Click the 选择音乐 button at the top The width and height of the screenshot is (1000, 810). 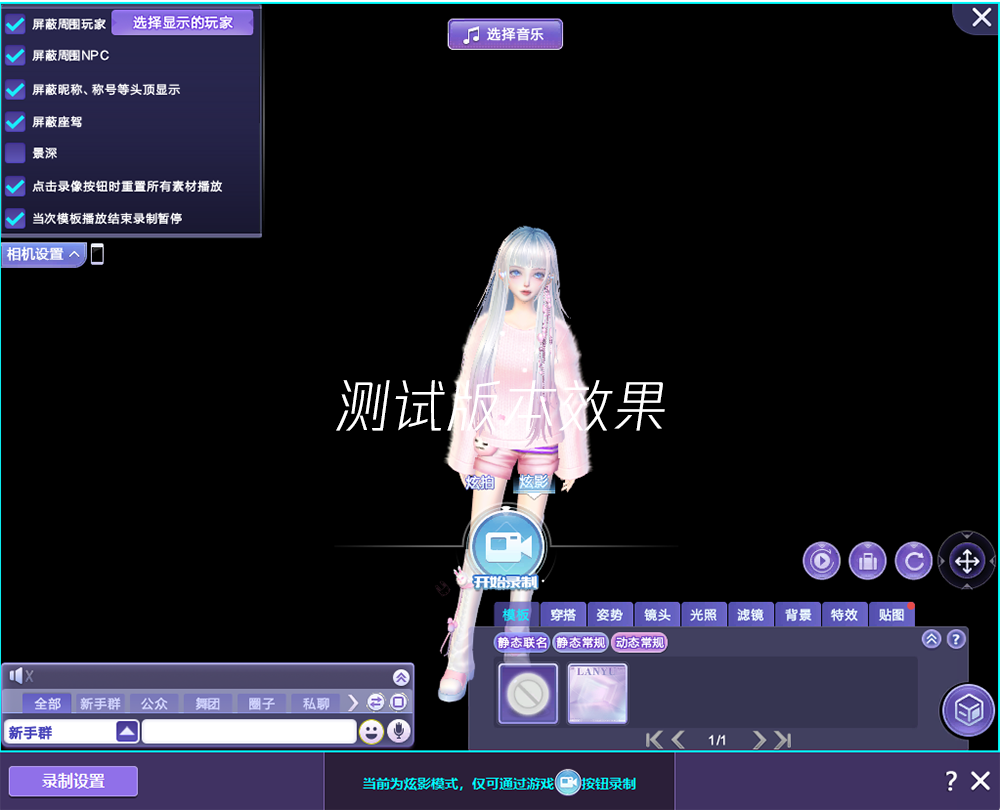[x=505, y=33]
